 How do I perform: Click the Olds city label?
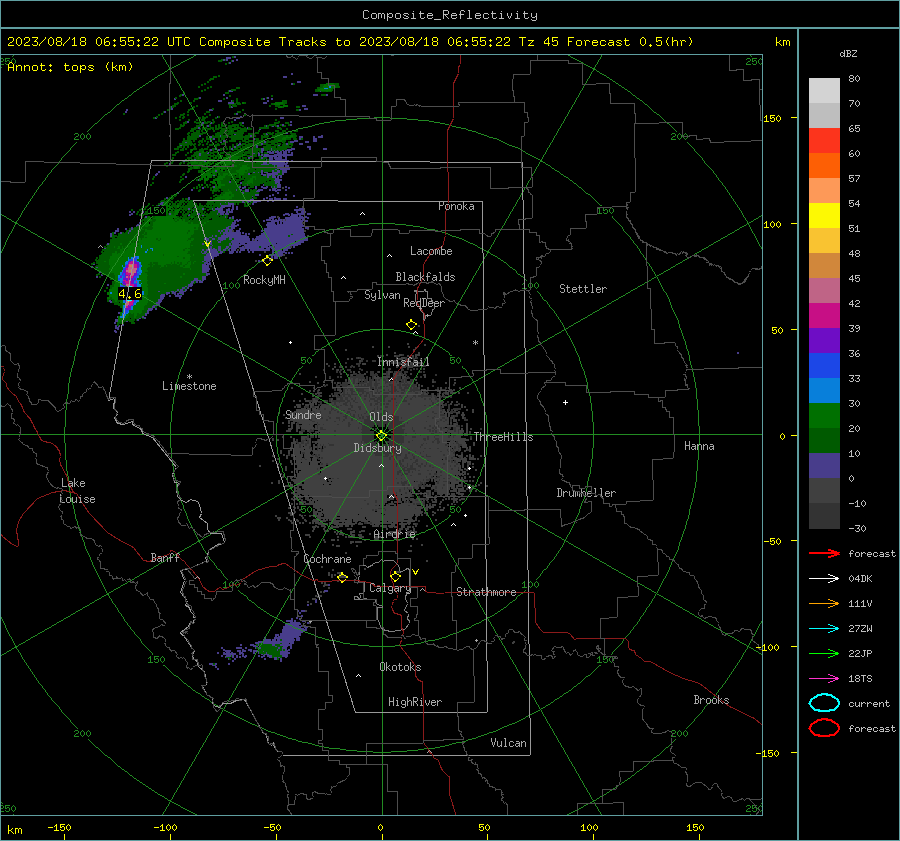(x=381, y=417)
